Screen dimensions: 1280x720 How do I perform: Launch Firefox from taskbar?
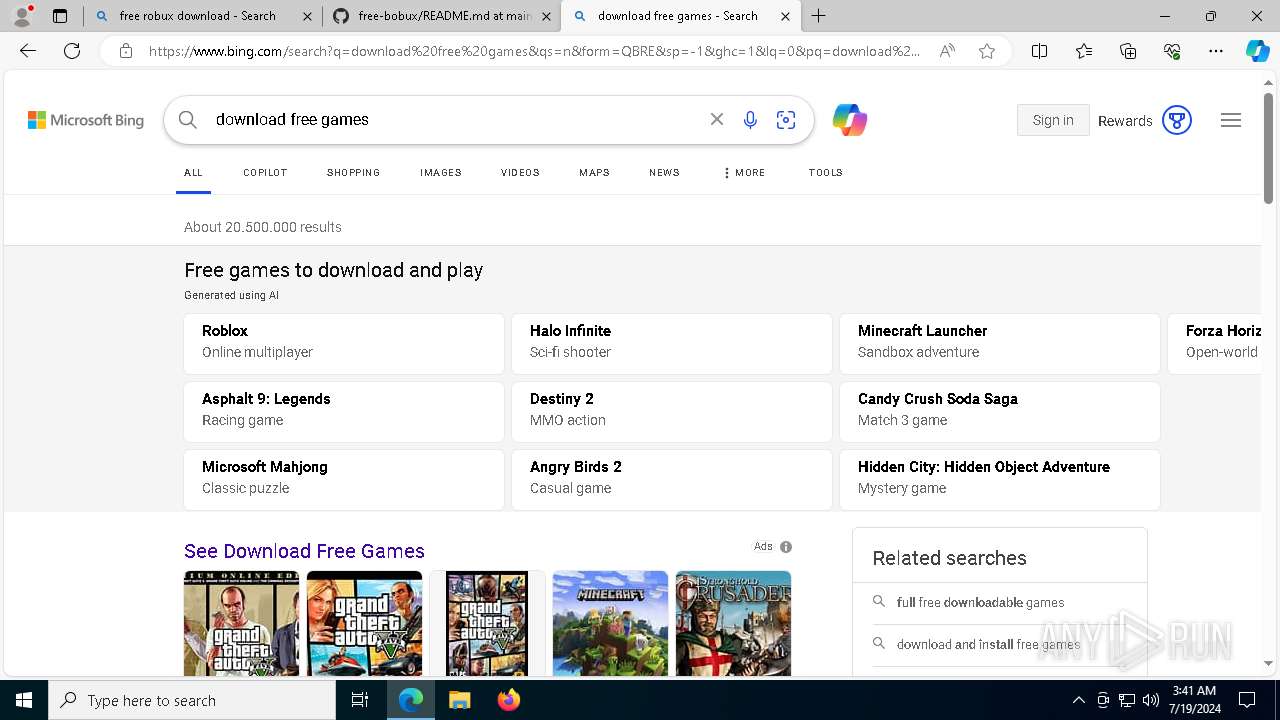[509, 700]
